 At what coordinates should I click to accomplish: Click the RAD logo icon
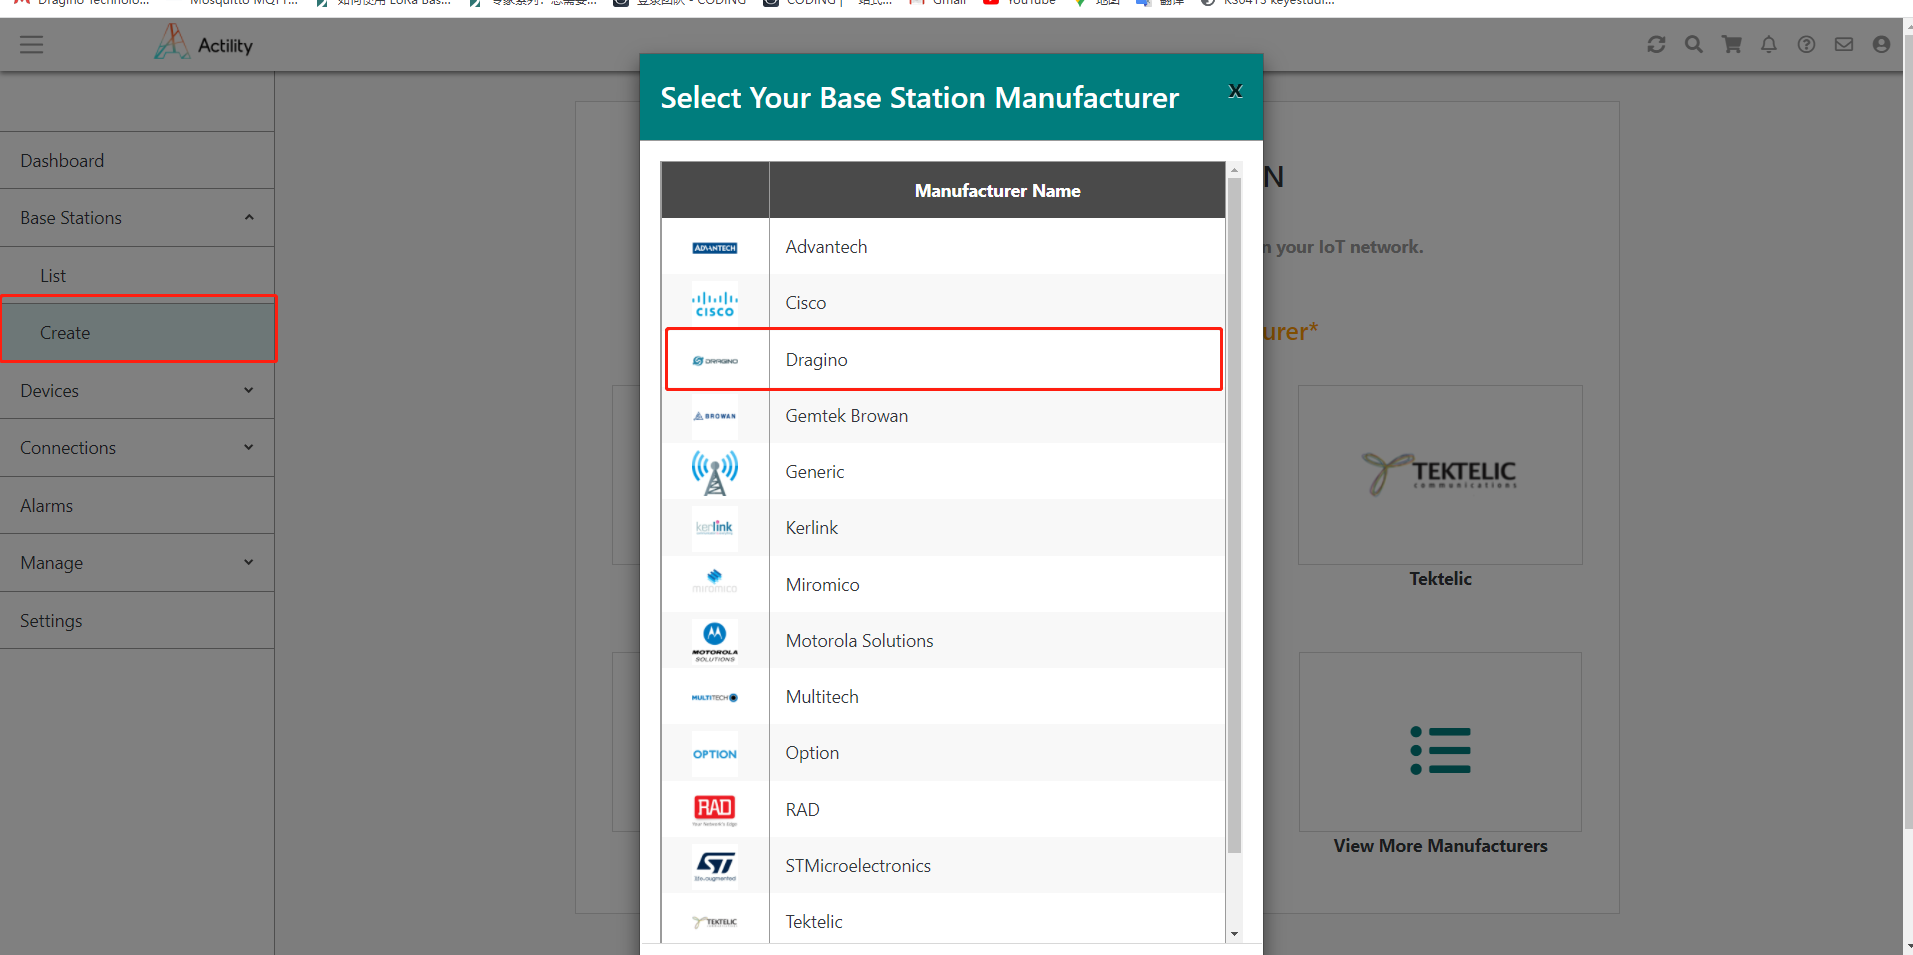point(715,809)
